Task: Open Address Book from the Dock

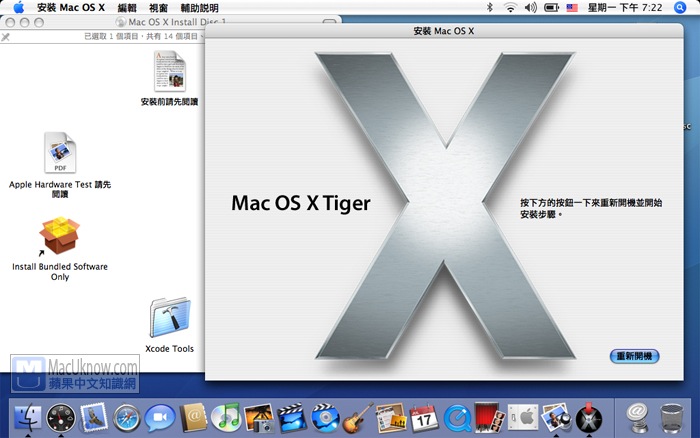Action: click(x=193, y=418)
